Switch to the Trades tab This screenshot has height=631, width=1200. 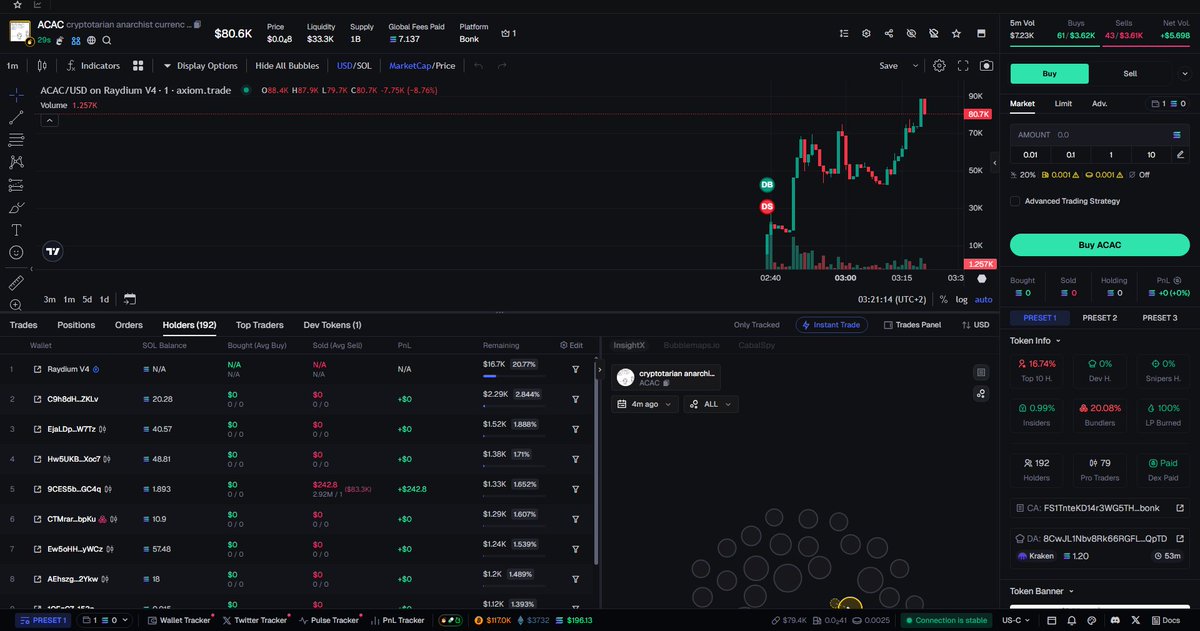pyautogui.click(x=23, y=325)
